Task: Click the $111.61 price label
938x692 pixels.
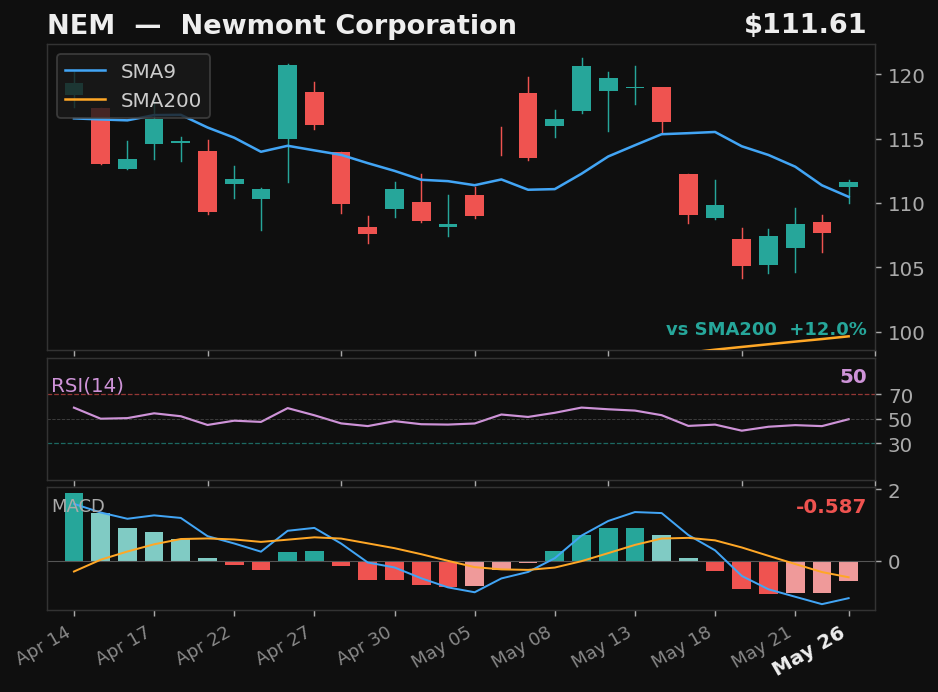Action: coord(805,25)
